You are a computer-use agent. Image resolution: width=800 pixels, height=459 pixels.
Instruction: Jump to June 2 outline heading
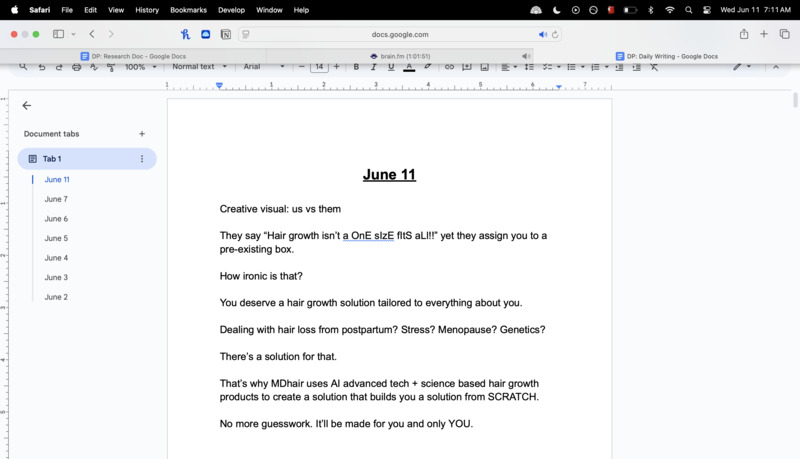coord(56,297)
